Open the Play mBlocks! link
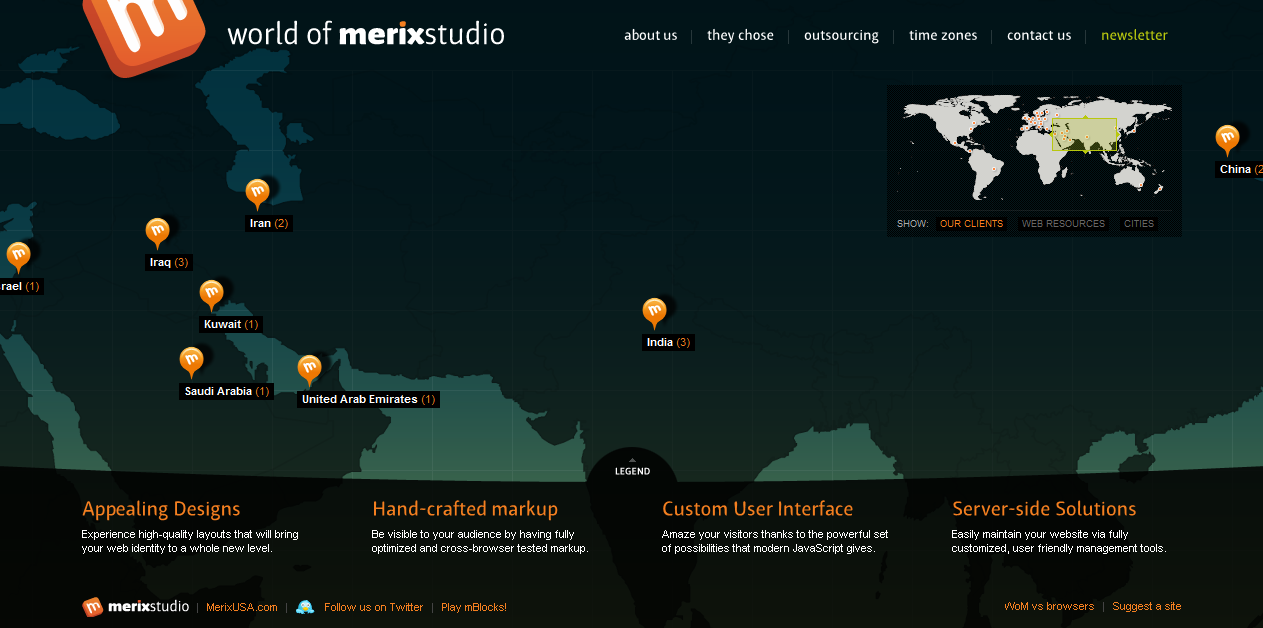This screenshot has height=628, width=1263. click(474, 607)
